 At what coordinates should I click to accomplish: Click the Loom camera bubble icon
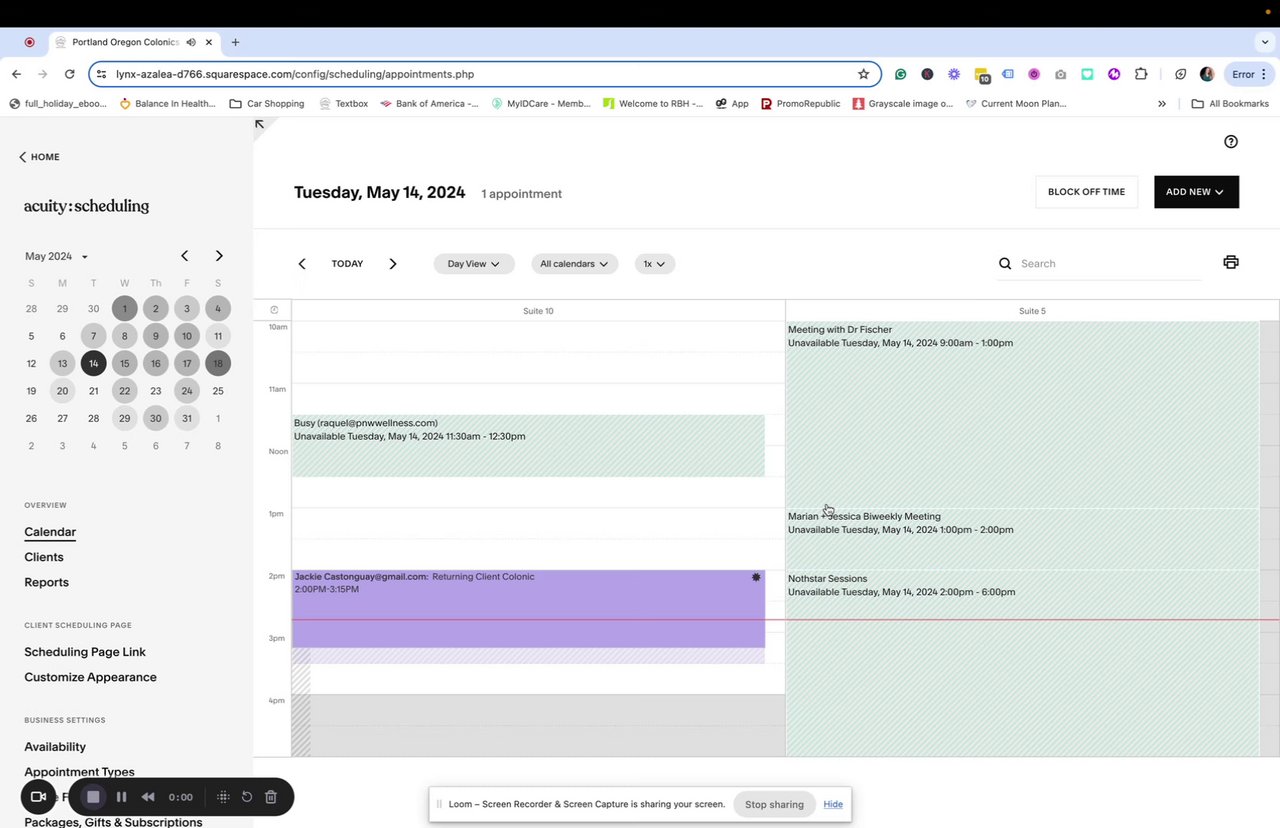pos(38,797)
